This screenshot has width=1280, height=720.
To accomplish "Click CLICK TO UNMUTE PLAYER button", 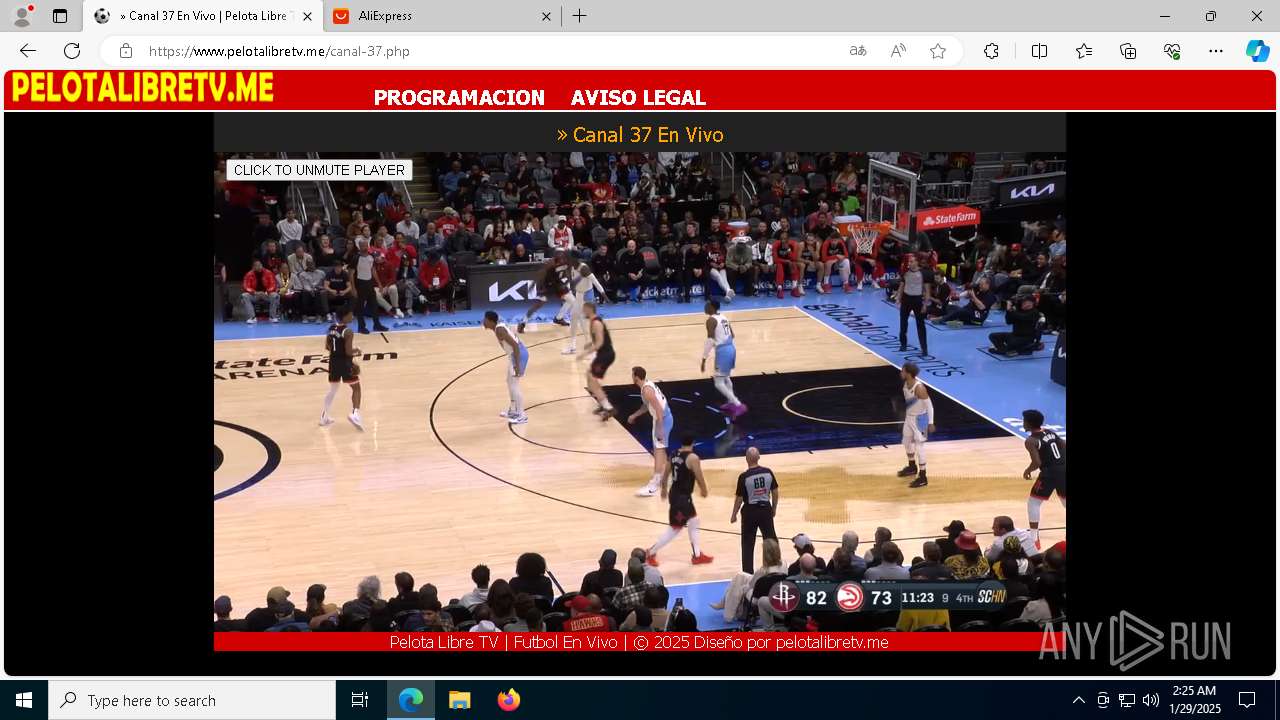I will click(319, 170).
